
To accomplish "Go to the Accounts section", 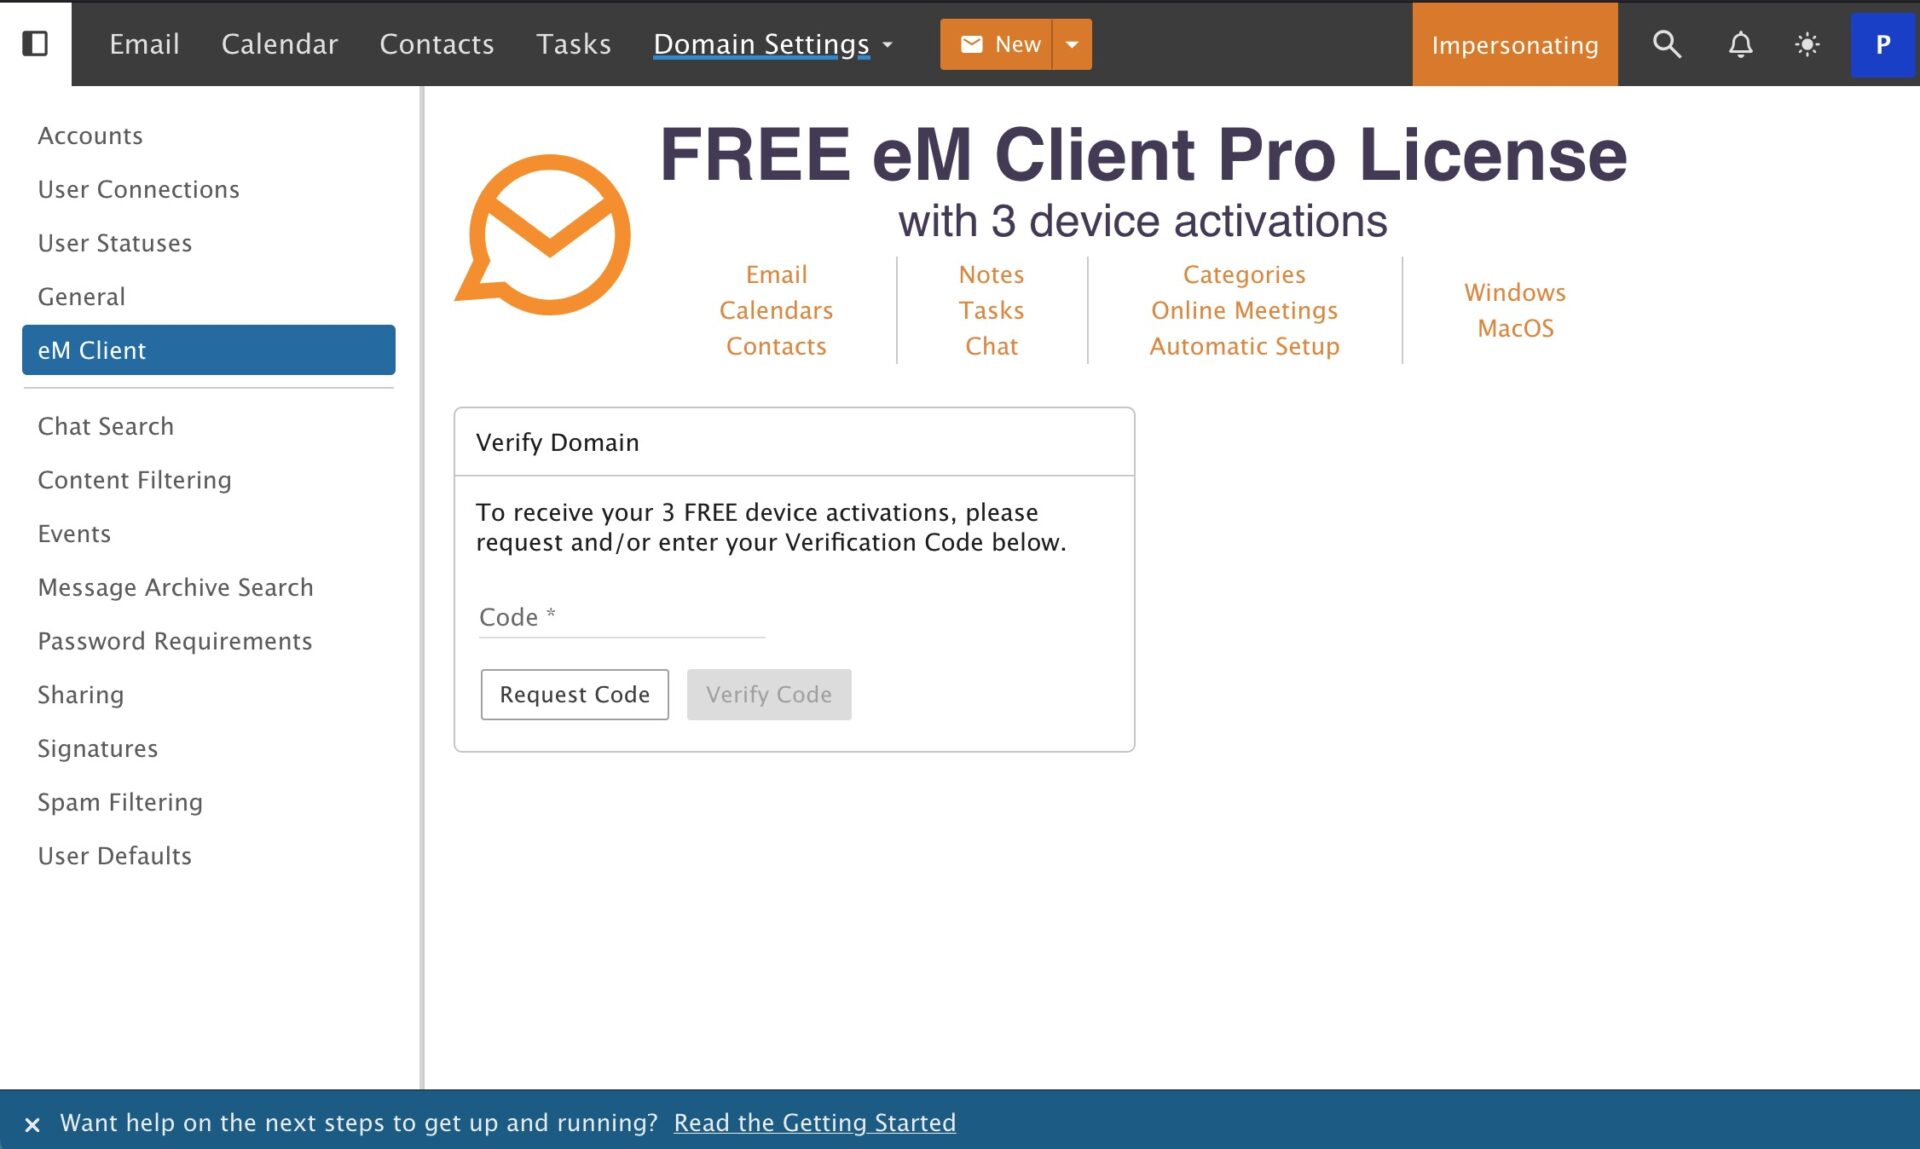I will coord(90,136).
